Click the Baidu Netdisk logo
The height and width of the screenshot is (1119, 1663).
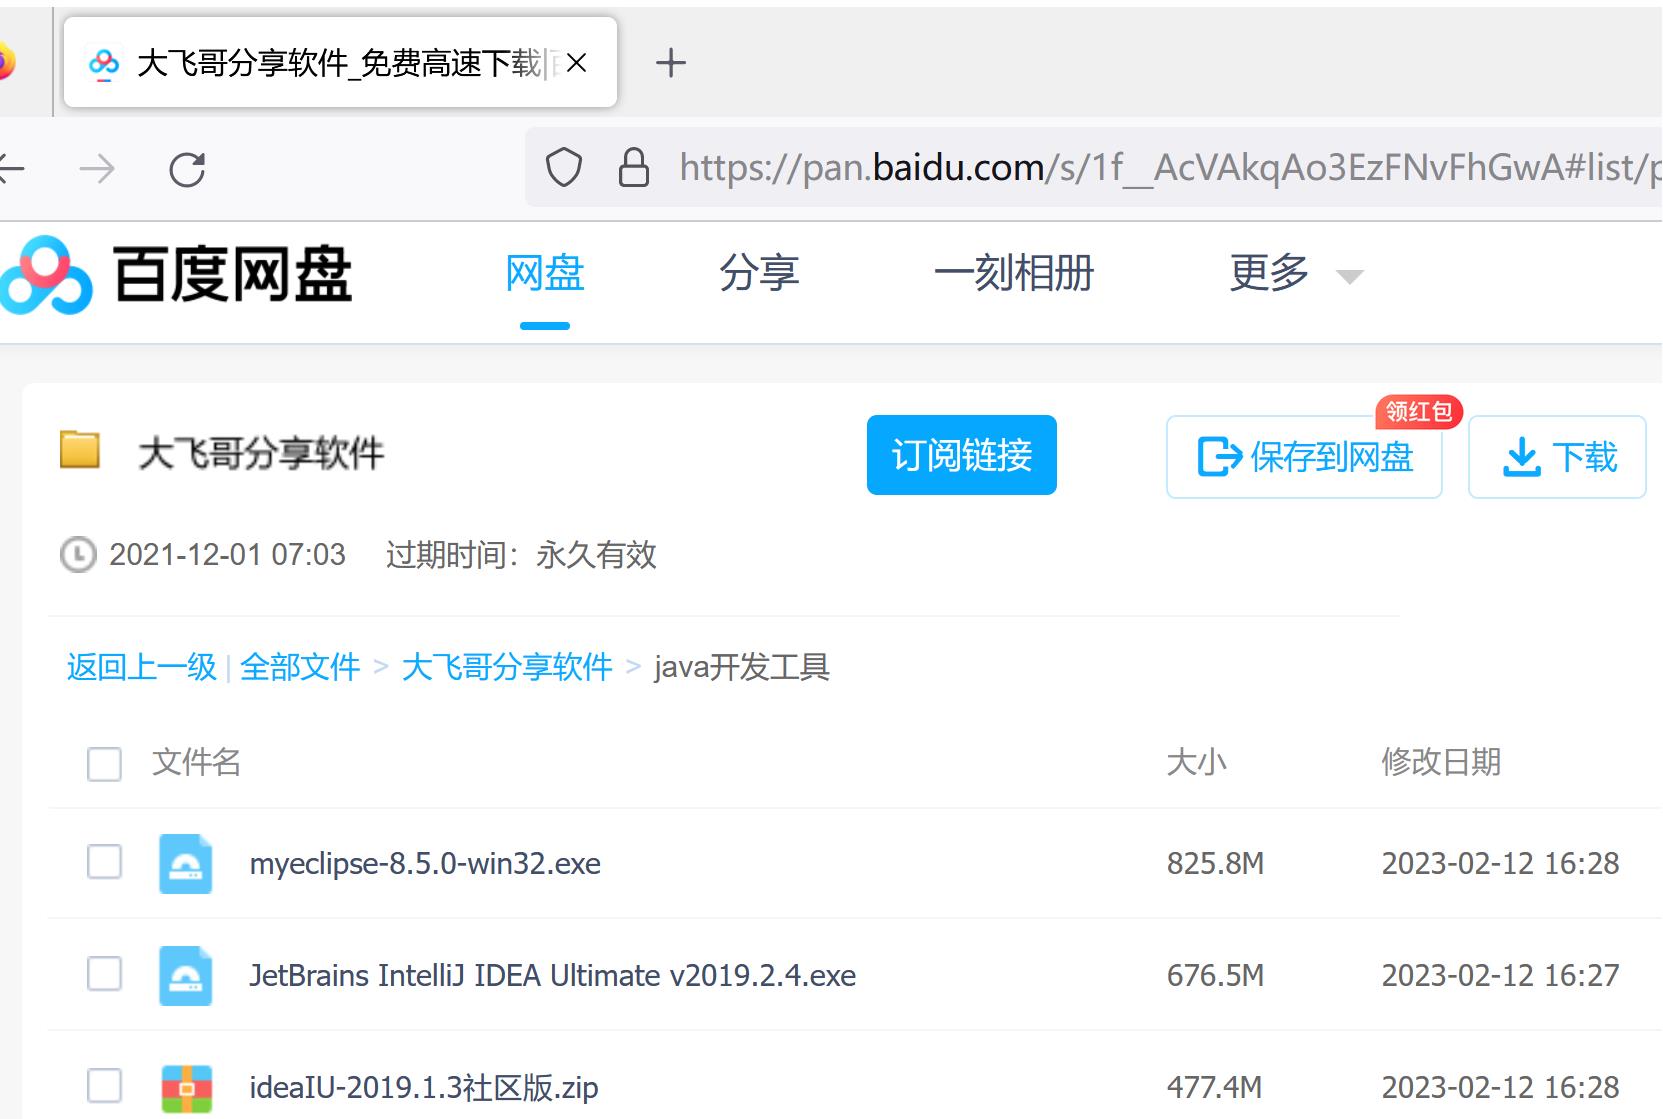[176, 274]
